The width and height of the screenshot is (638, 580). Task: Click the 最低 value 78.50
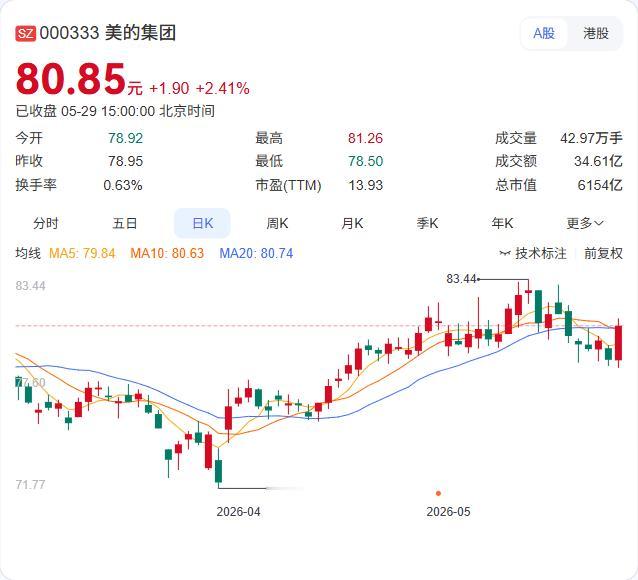pyautogui.click(x=365, y=161)
